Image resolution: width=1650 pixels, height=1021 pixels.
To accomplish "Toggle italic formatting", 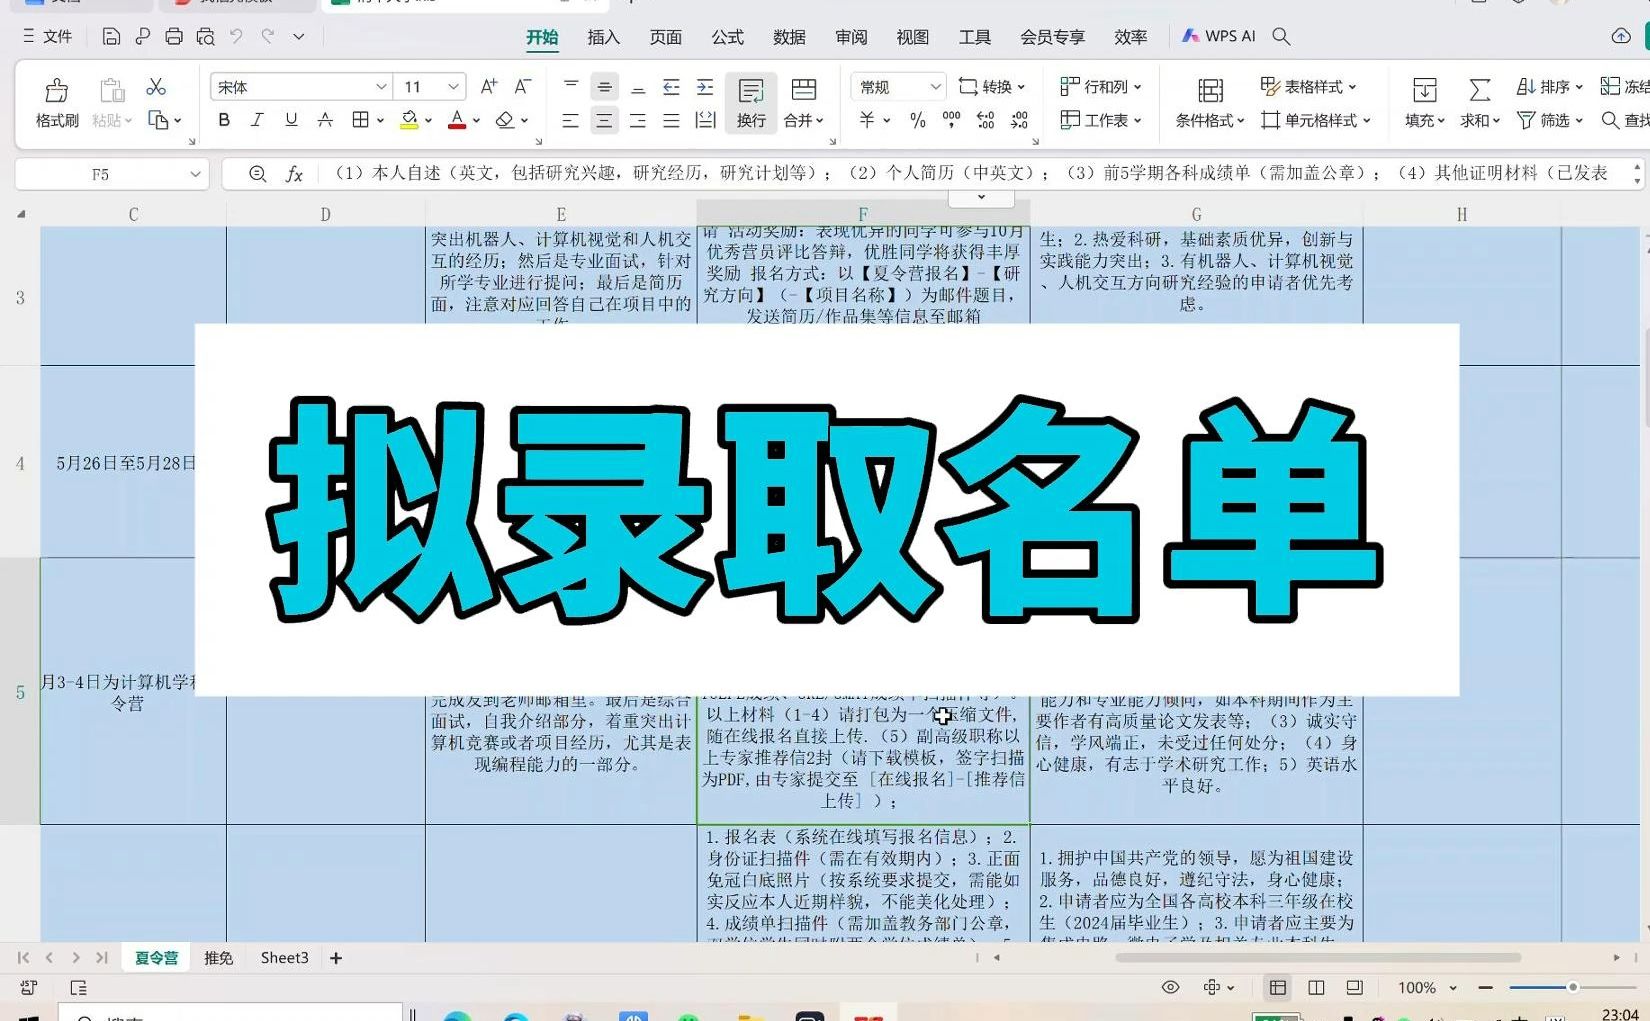I will [257, 120].
